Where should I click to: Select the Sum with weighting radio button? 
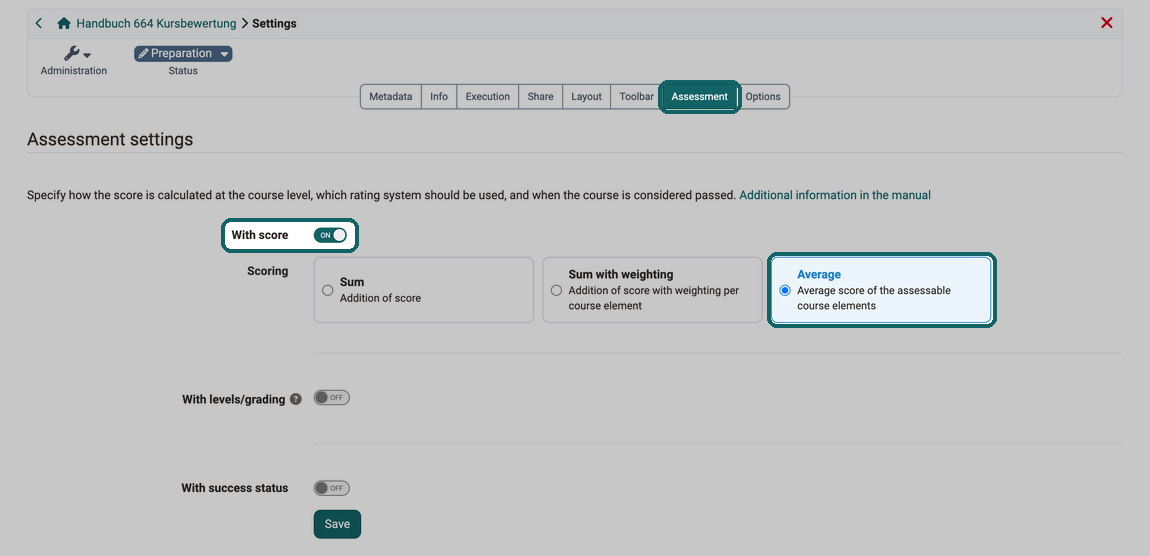tap(556, 290)
